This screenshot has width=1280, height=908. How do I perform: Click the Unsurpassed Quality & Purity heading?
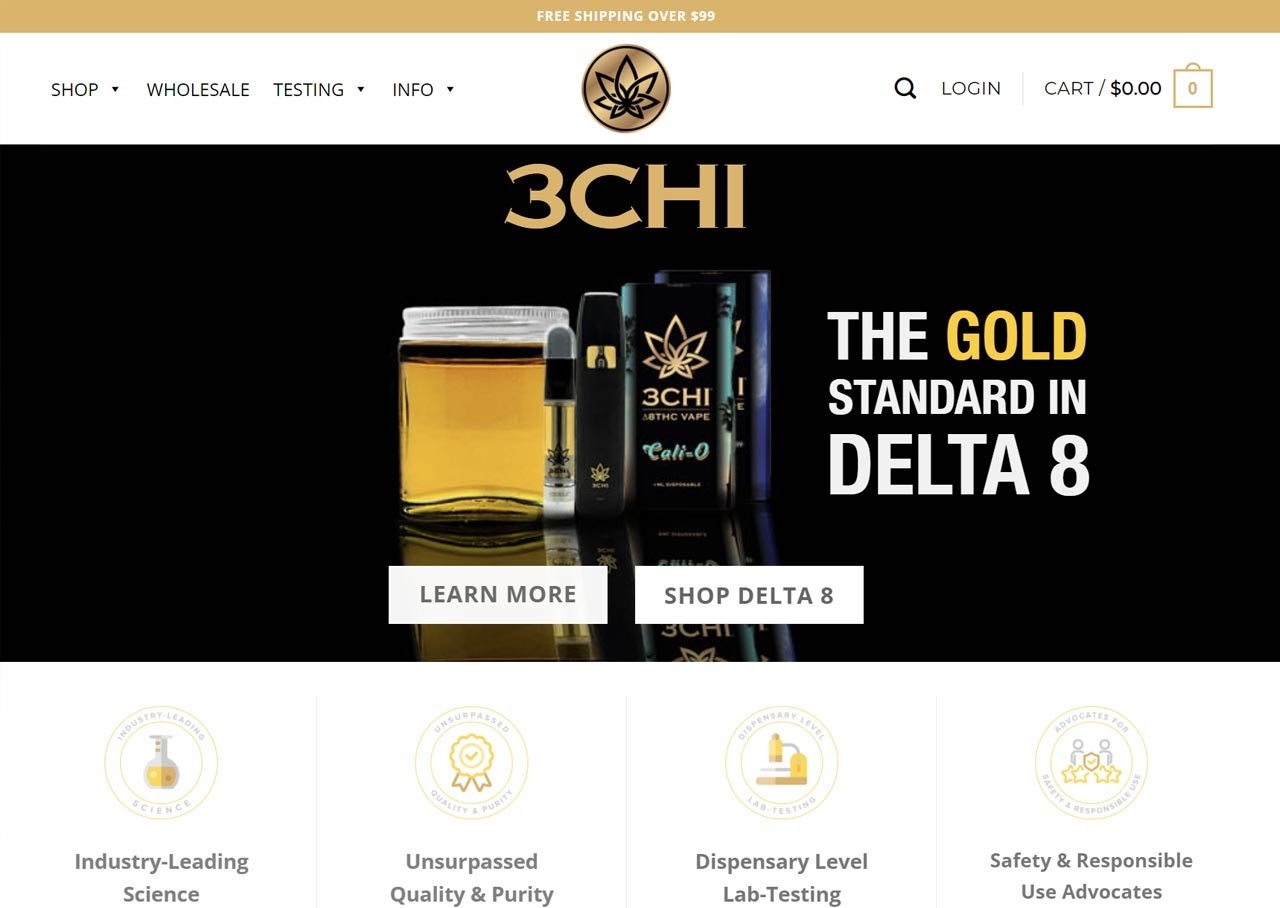point(471,877)
